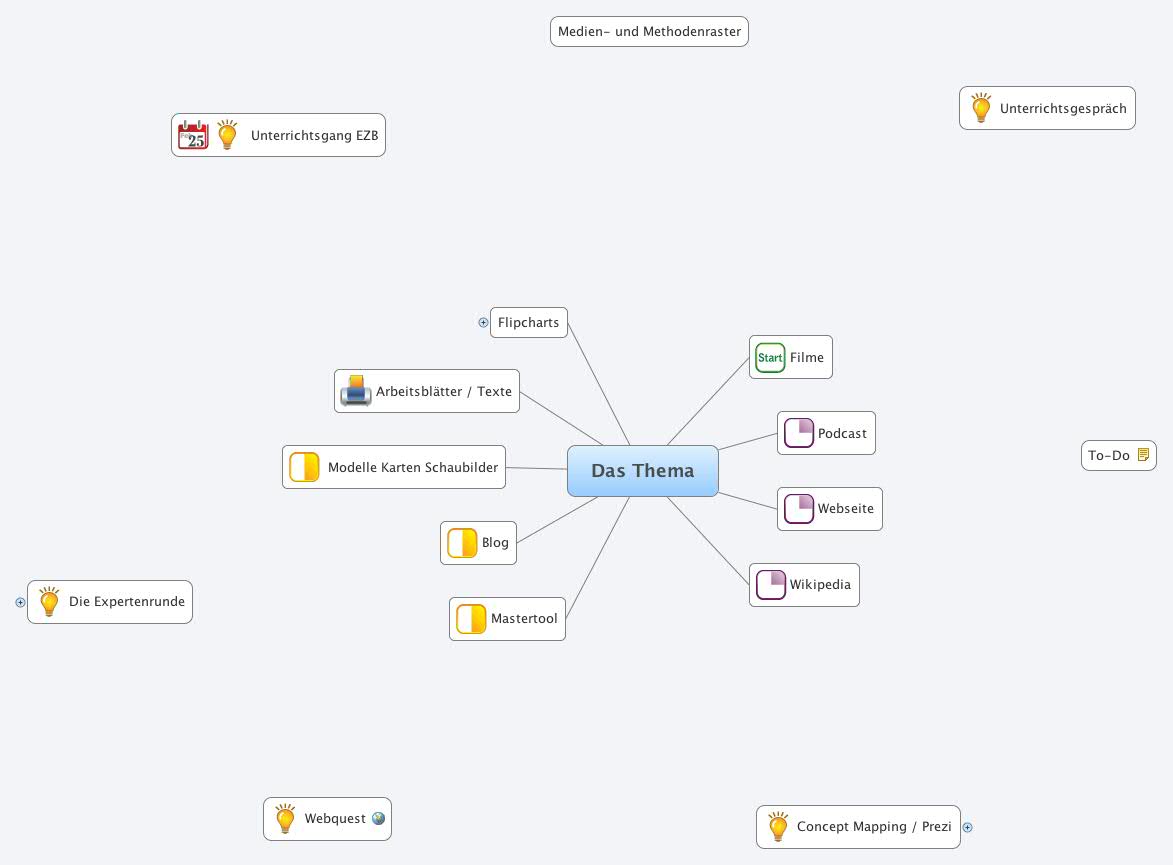Click the yellow card icon on Mastertool
The height and width of the screenshot is (865, 1173).
click(x=471, y=618)
